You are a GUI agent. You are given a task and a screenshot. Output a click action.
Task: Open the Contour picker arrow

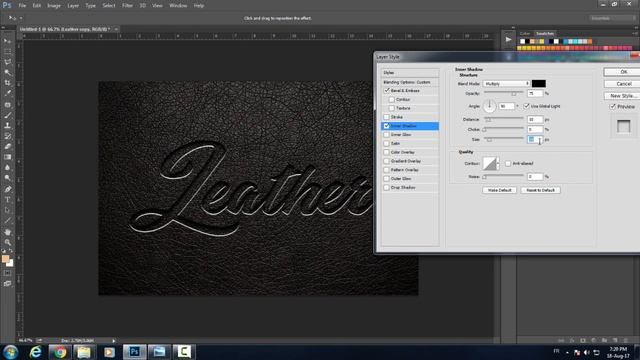498,163
